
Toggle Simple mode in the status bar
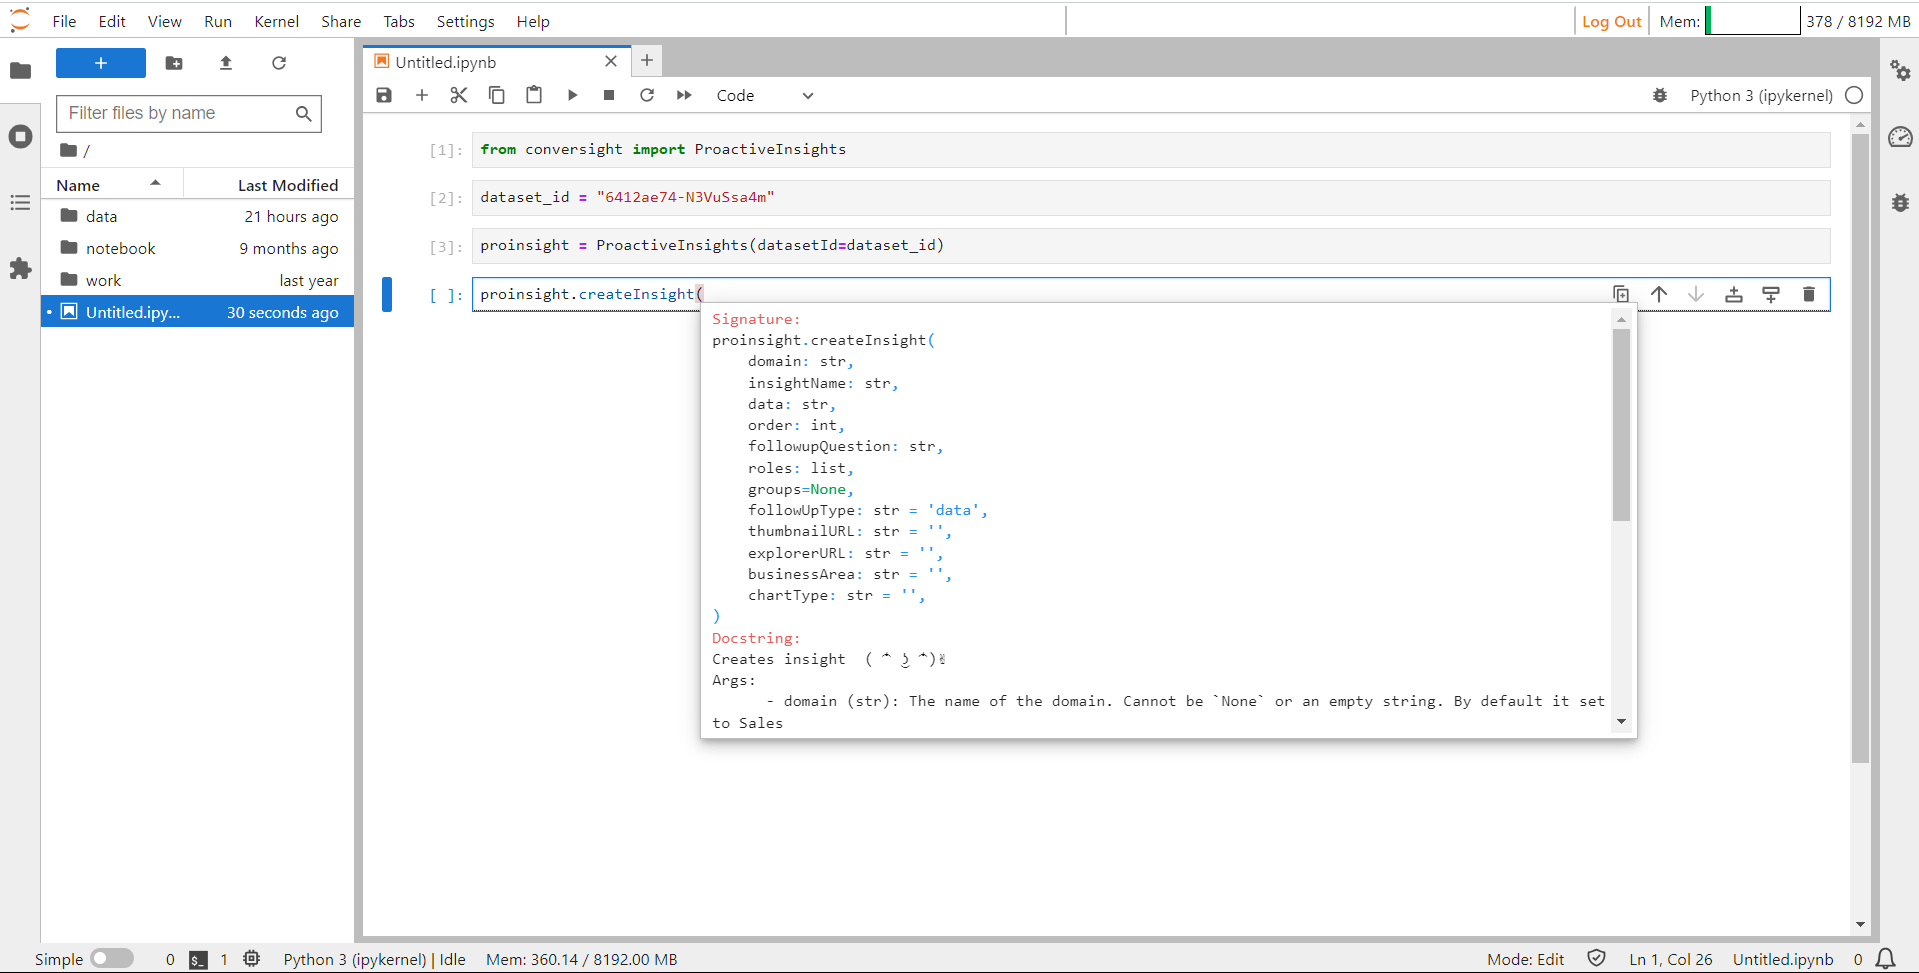point(113,958)
